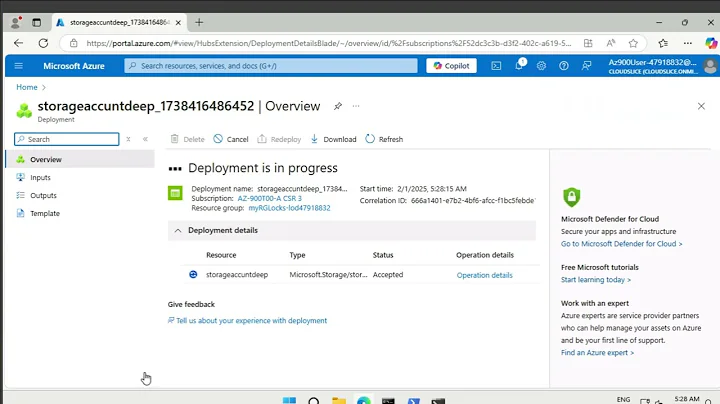The width and height of the screenshot is (720, 404).
Task: Open the browser Favorites list
Action: coord(663,43)
